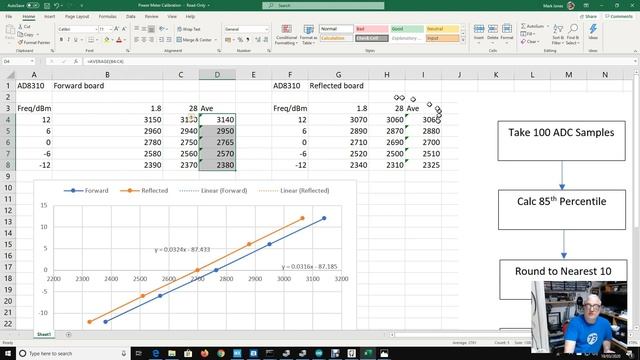640x360 pixels.
Task: Click the Name Box showing D4
Action: tap(18, 61)
